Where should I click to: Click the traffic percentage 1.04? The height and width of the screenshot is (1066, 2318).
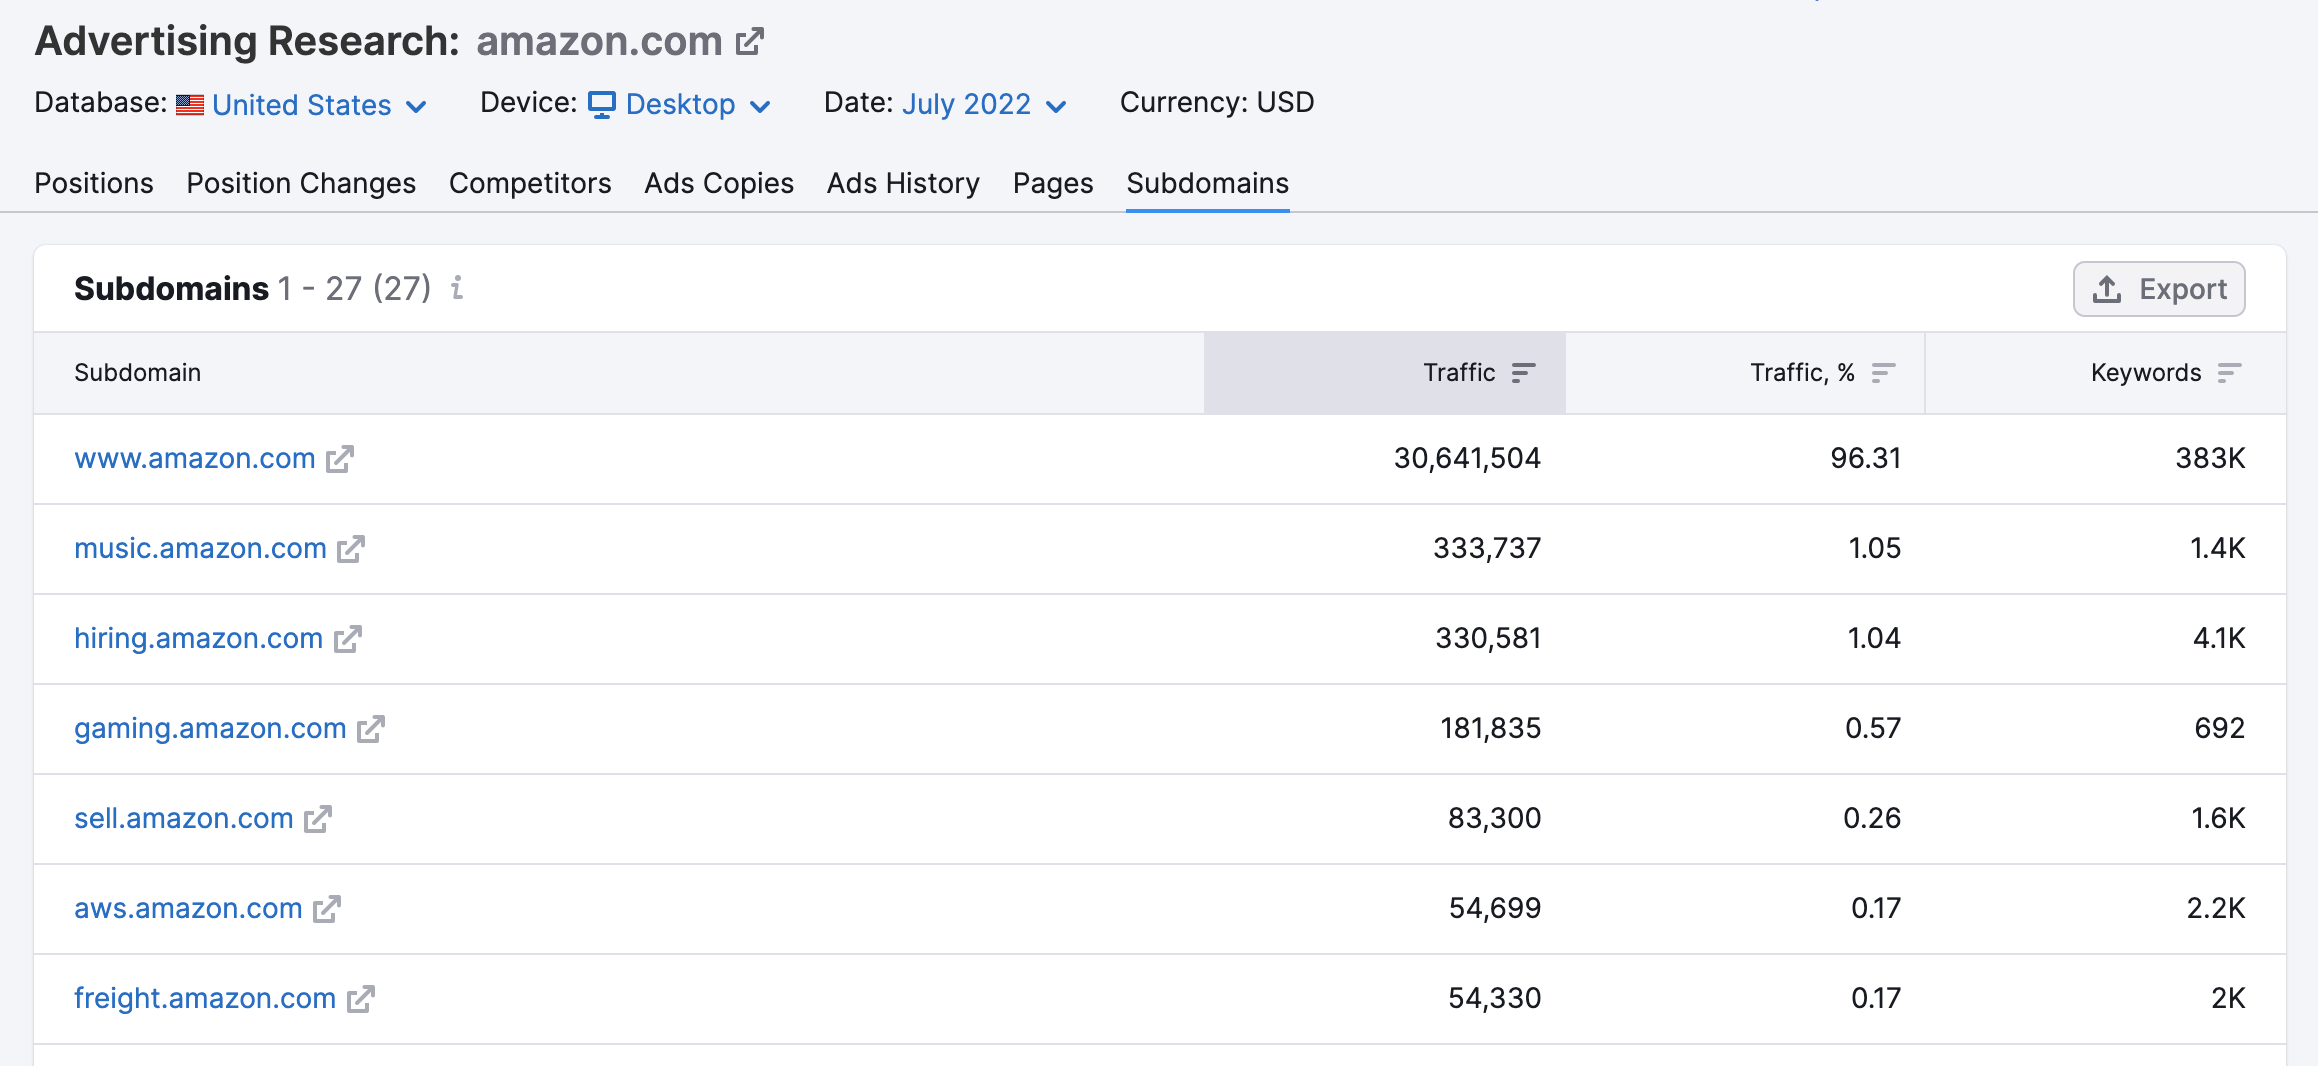1874,638
